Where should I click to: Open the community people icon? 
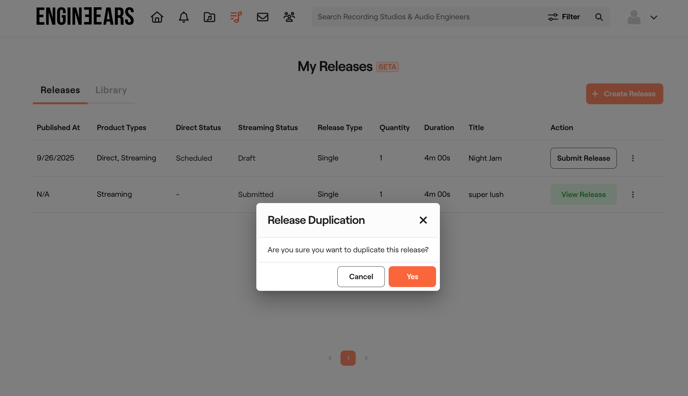tap(289, 17)
